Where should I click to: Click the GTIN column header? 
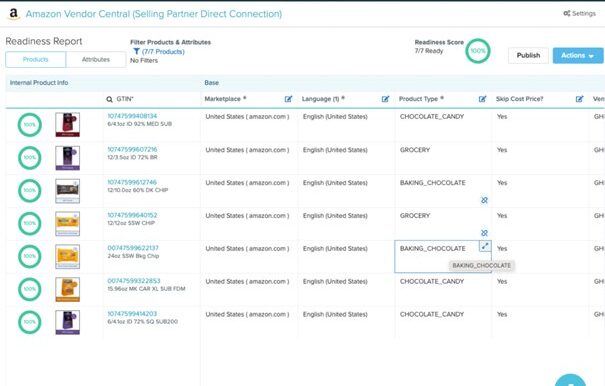click(125, 99)
